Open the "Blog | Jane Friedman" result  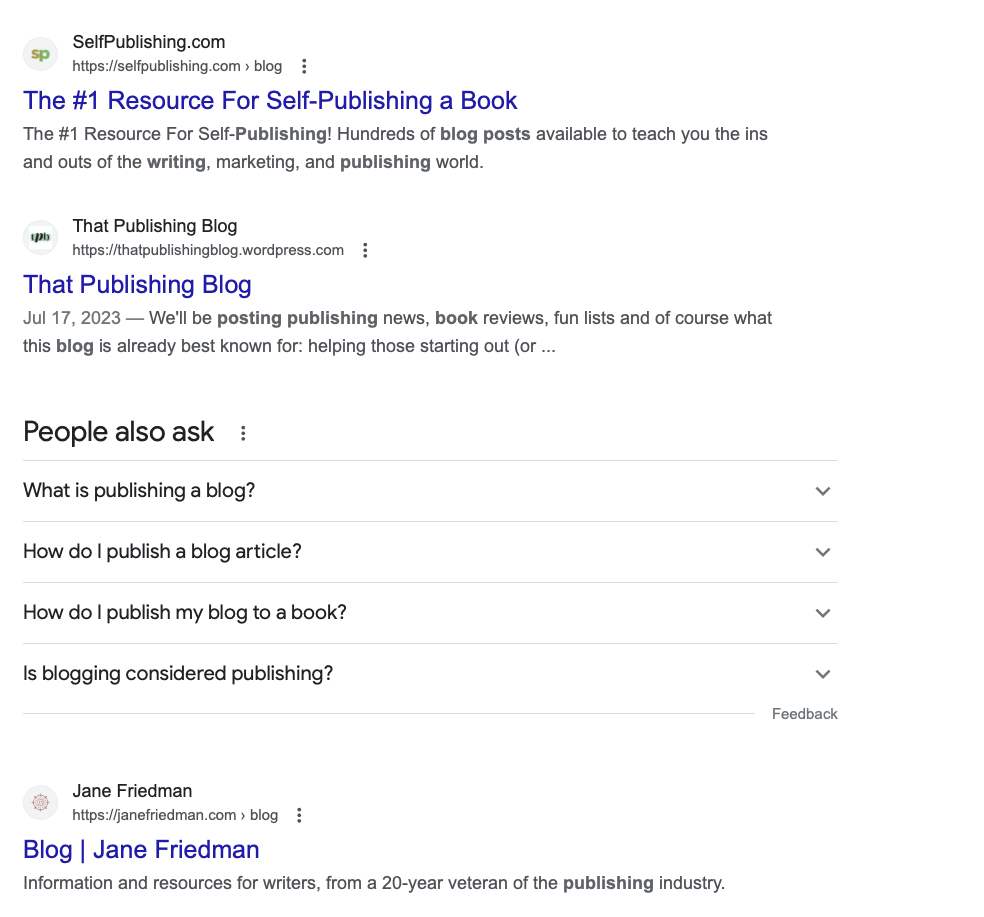[141, 850]
